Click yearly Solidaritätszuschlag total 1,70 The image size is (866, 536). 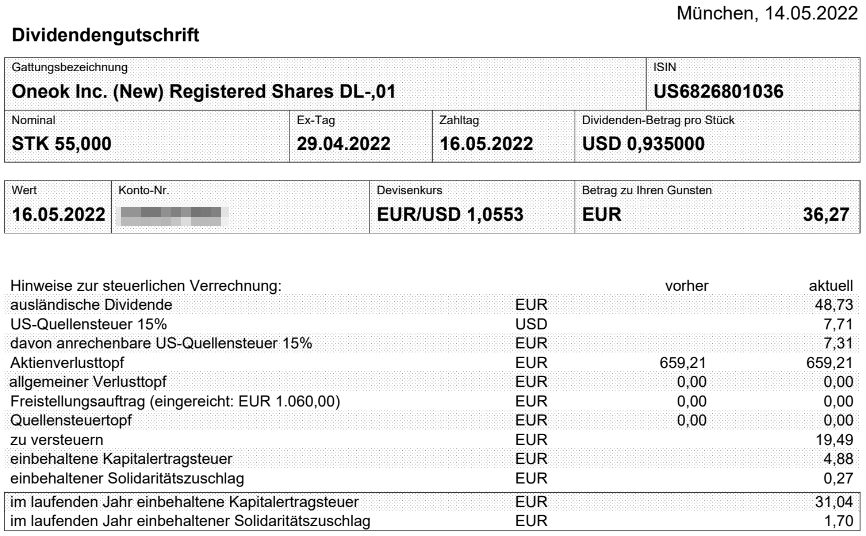point(838,521)
